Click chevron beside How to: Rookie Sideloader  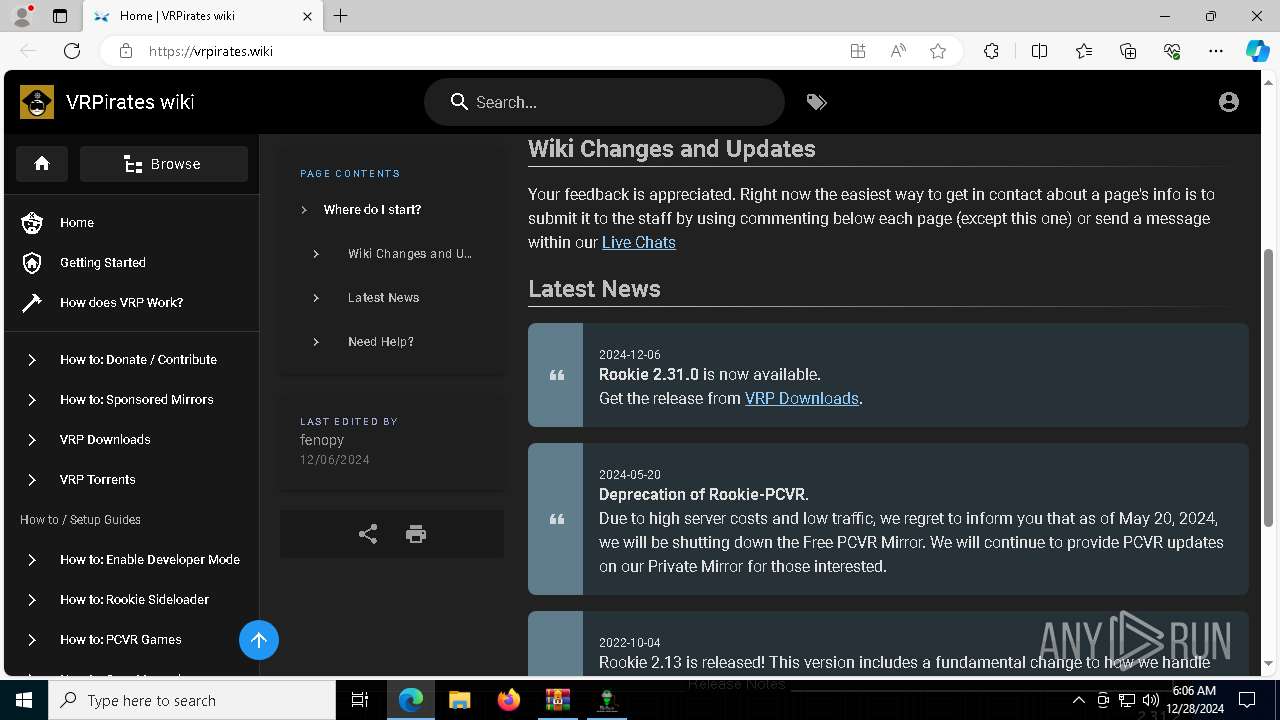[32, 600]
